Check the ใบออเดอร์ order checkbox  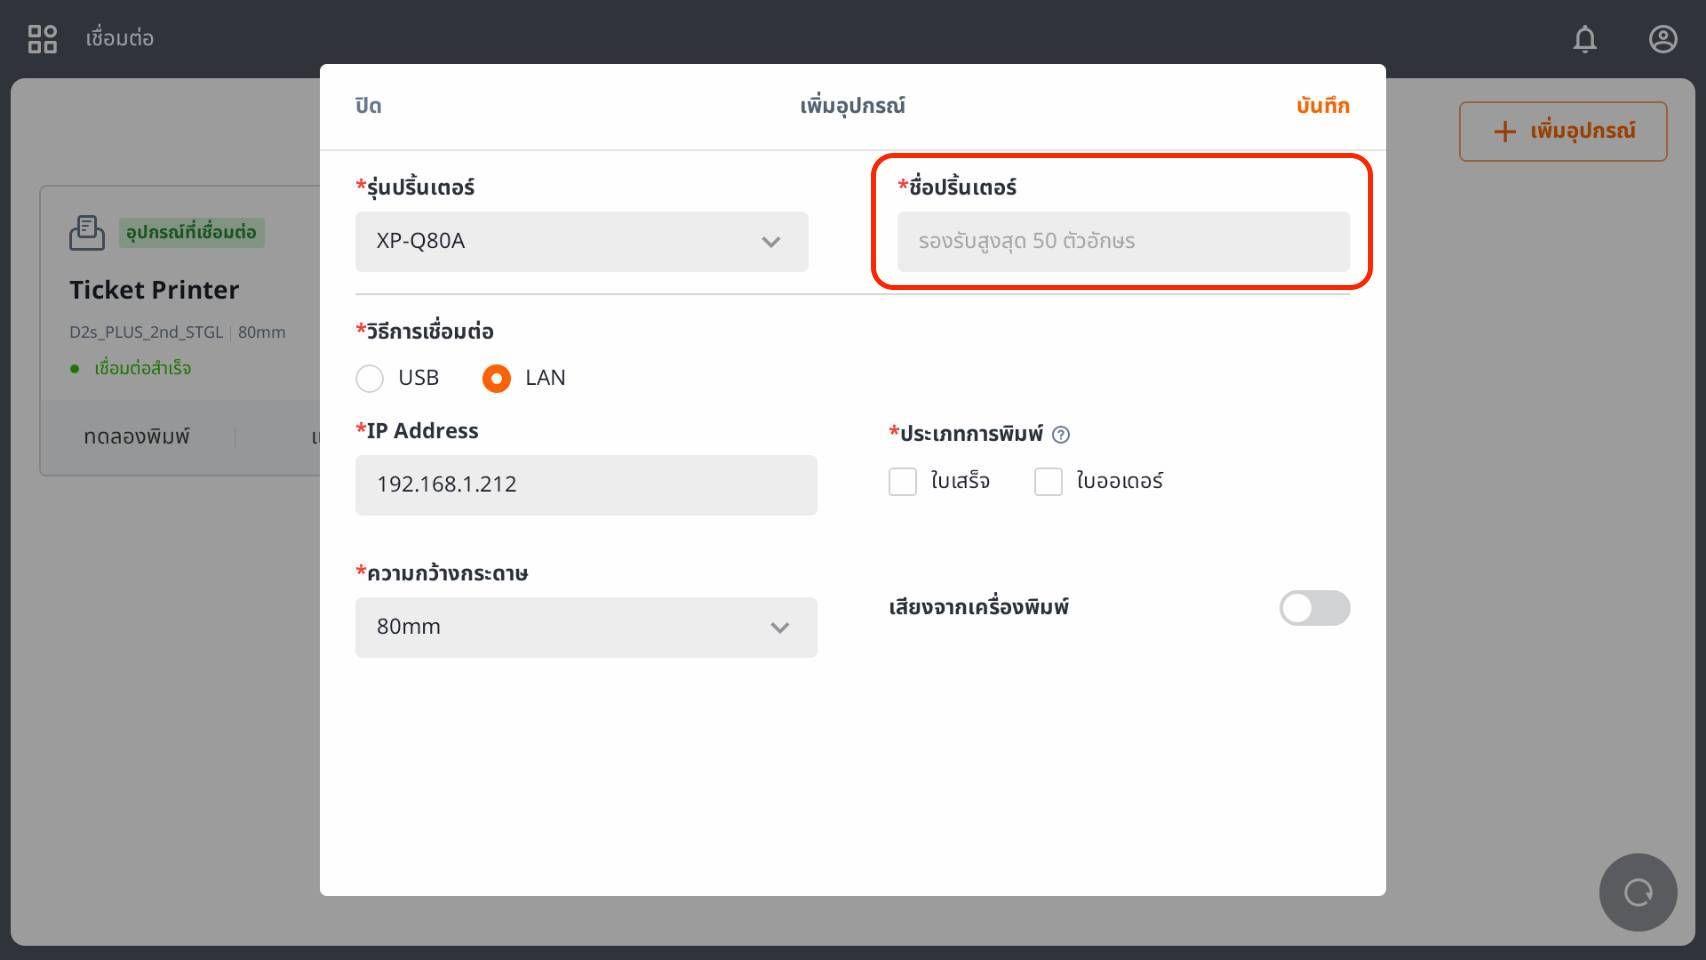coord(1048,482)
